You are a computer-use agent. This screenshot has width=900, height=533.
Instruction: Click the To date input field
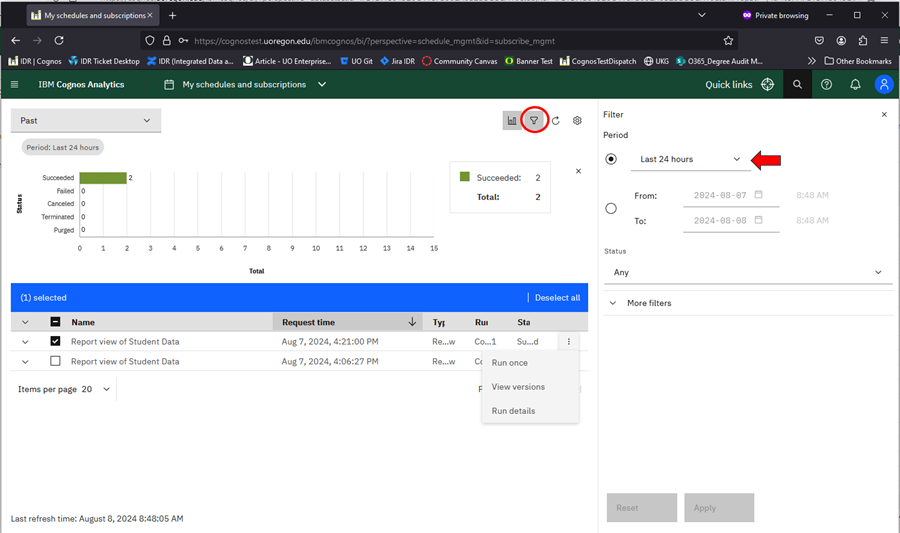click(x=731, y=220)
